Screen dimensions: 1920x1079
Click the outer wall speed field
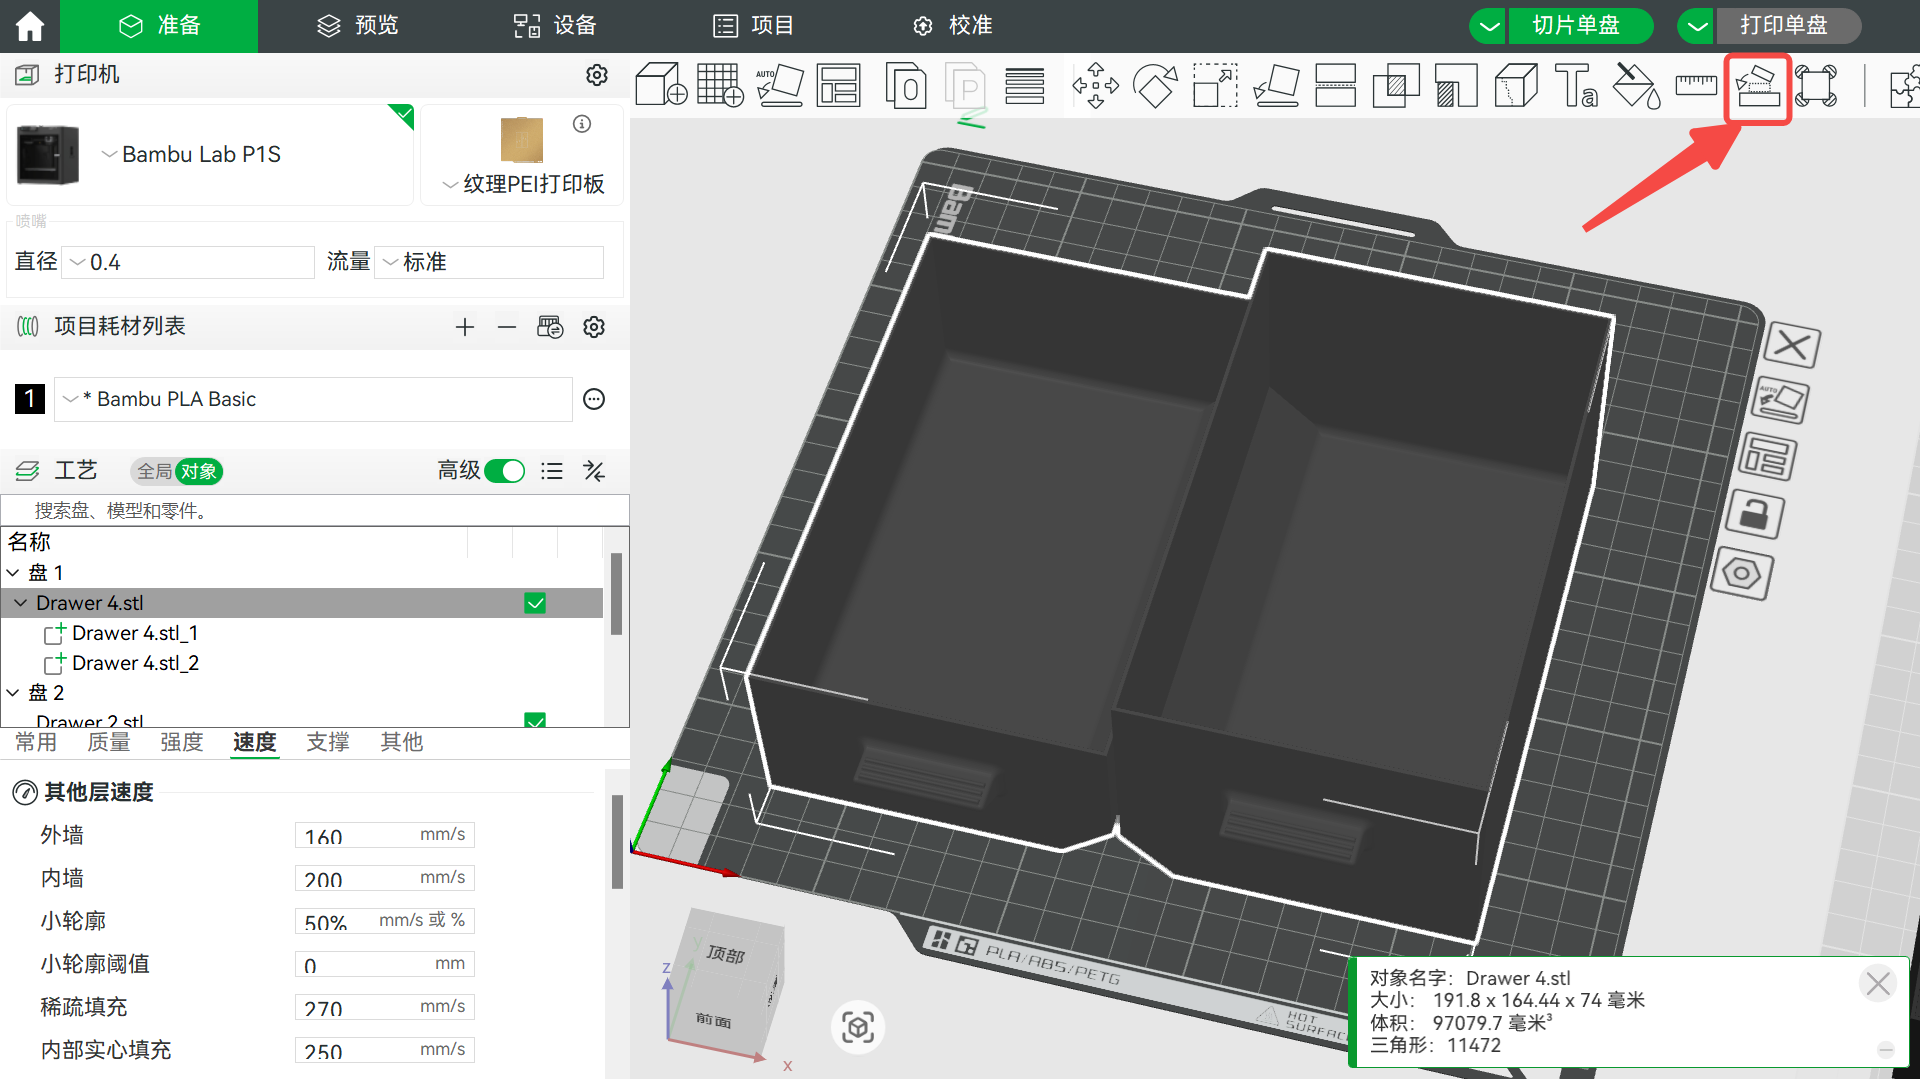coord(384,835)
